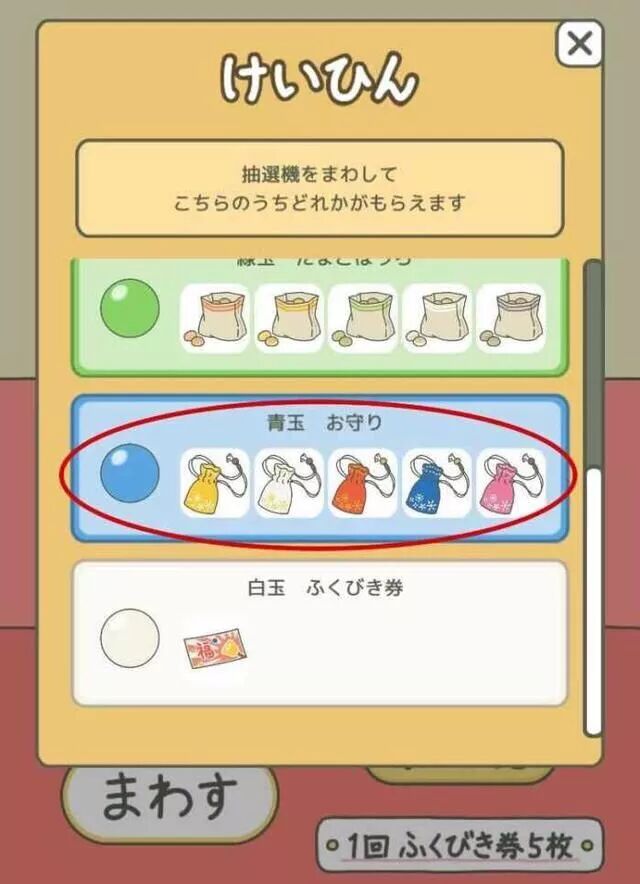Click the green ball prize marker
Viewport: 640px width, 884px height.
click(130, 308)
